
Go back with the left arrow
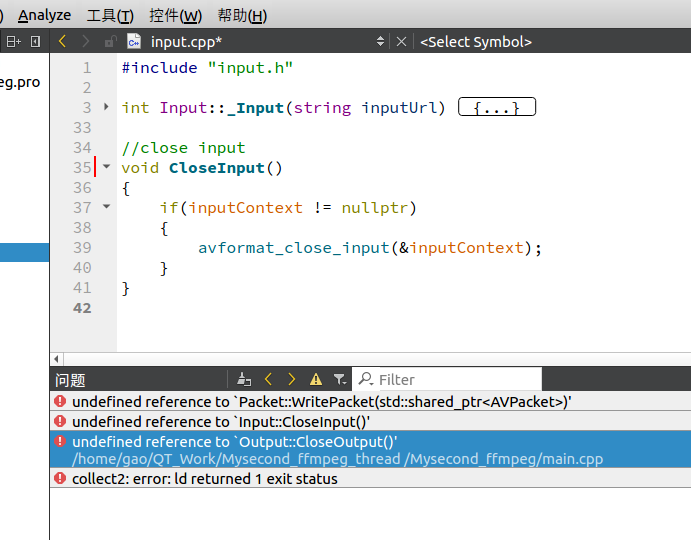click(62, 42)
